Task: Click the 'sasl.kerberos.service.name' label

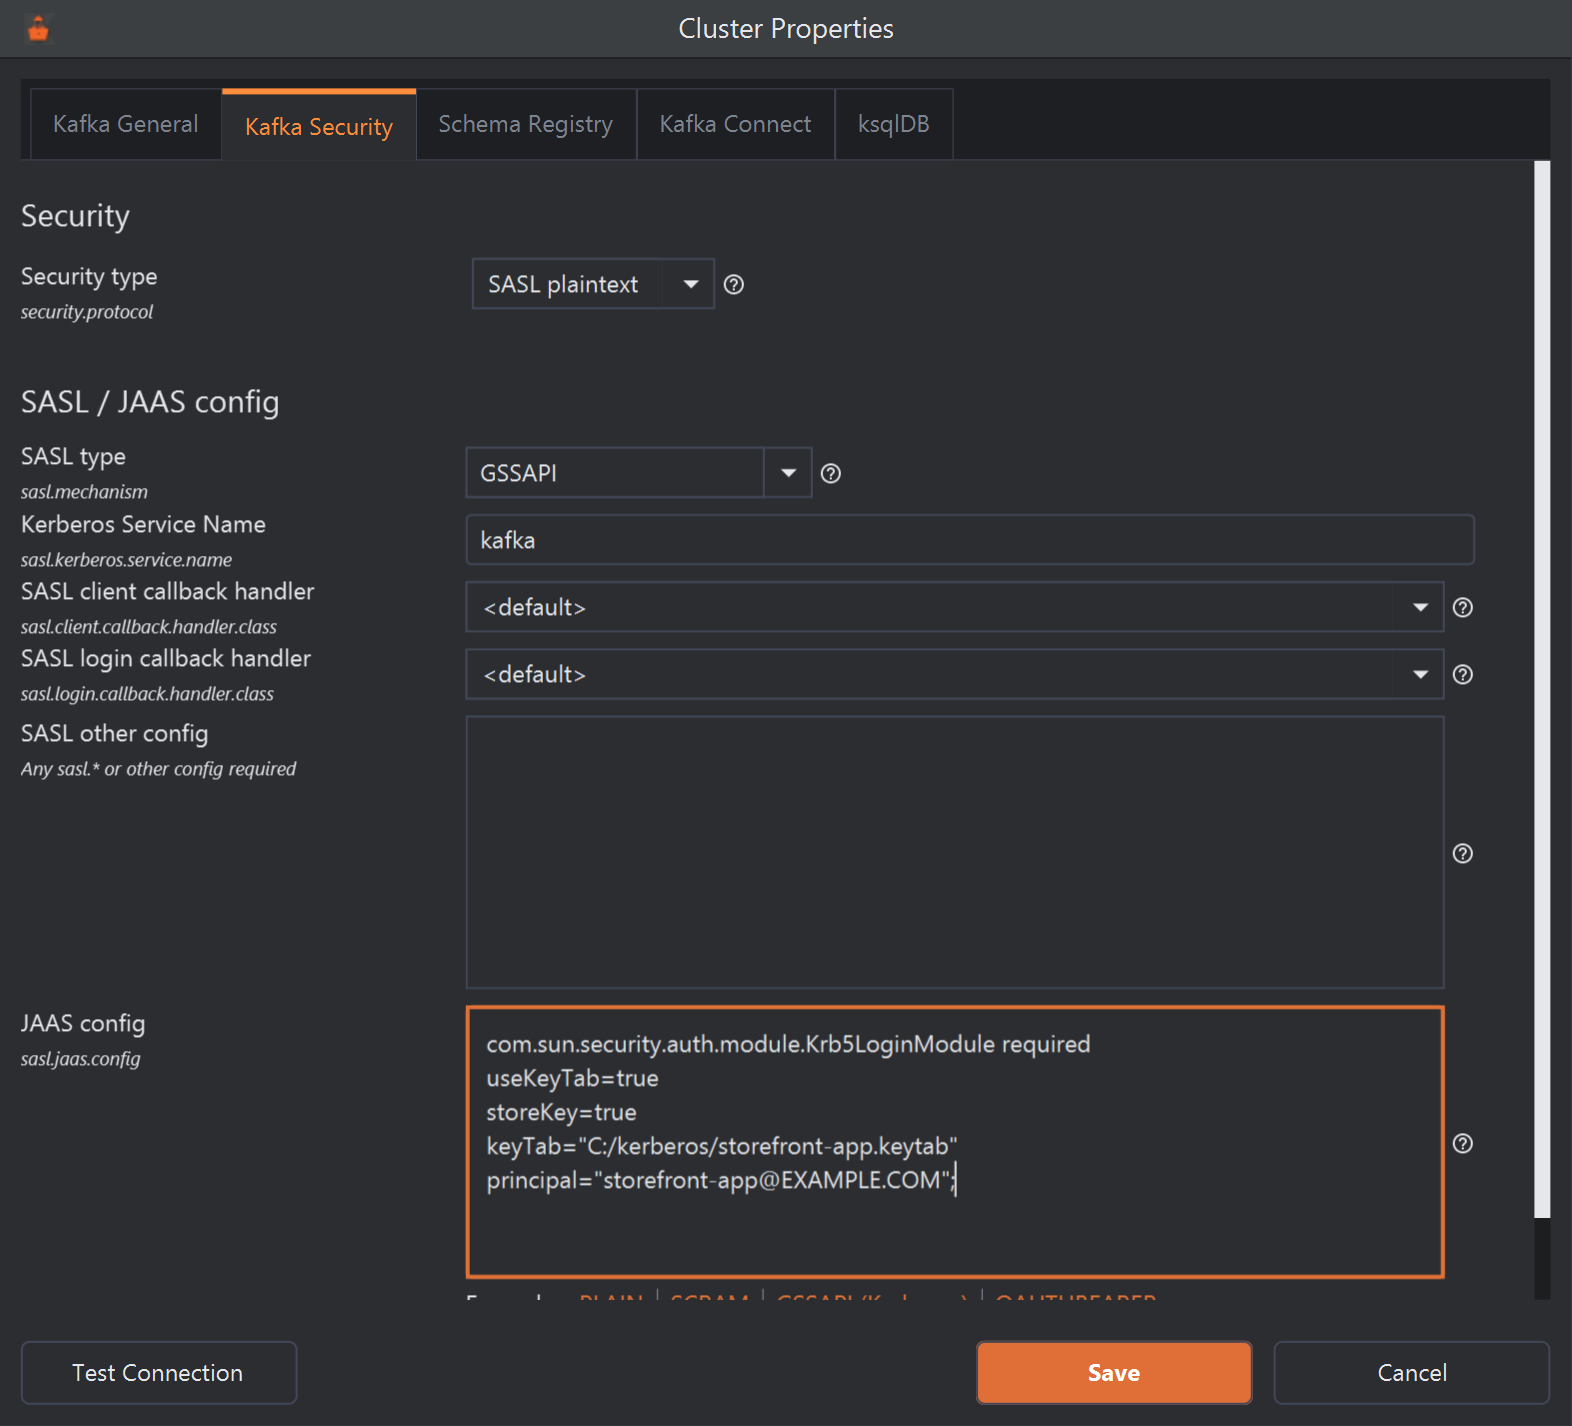Action: pos(126,560)
